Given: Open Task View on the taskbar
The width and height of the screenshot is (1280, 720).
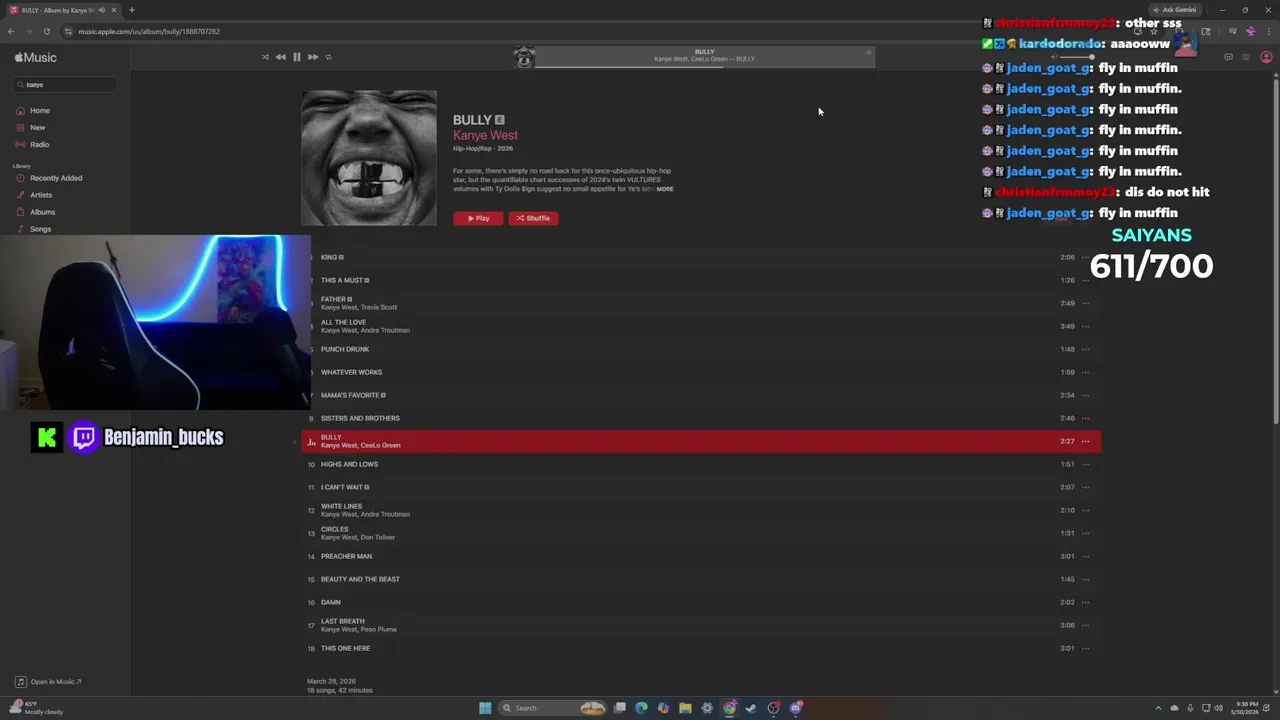Looking at the screenshot, I should [620, 708].
